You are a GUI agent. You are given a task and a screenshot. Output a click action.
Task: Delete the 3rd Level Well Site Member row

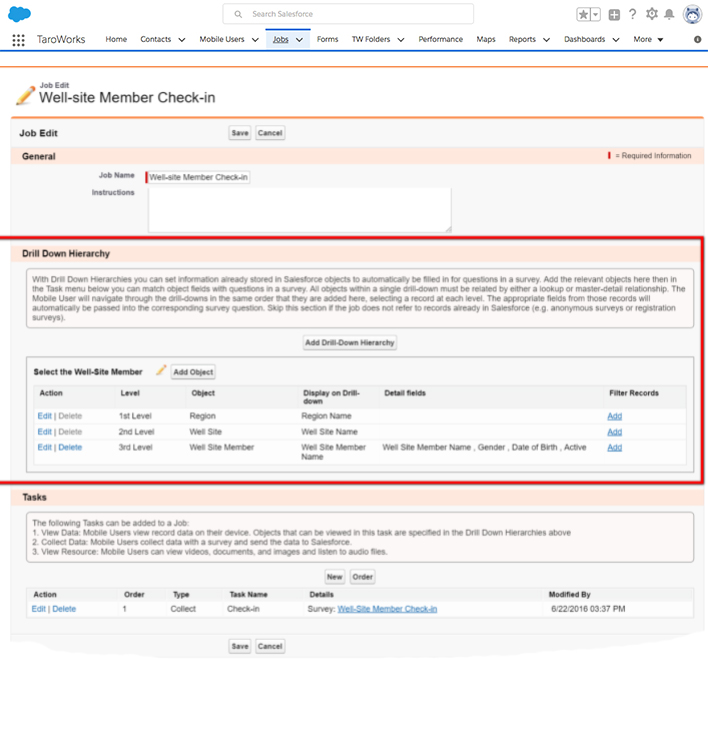coord(70,447)
